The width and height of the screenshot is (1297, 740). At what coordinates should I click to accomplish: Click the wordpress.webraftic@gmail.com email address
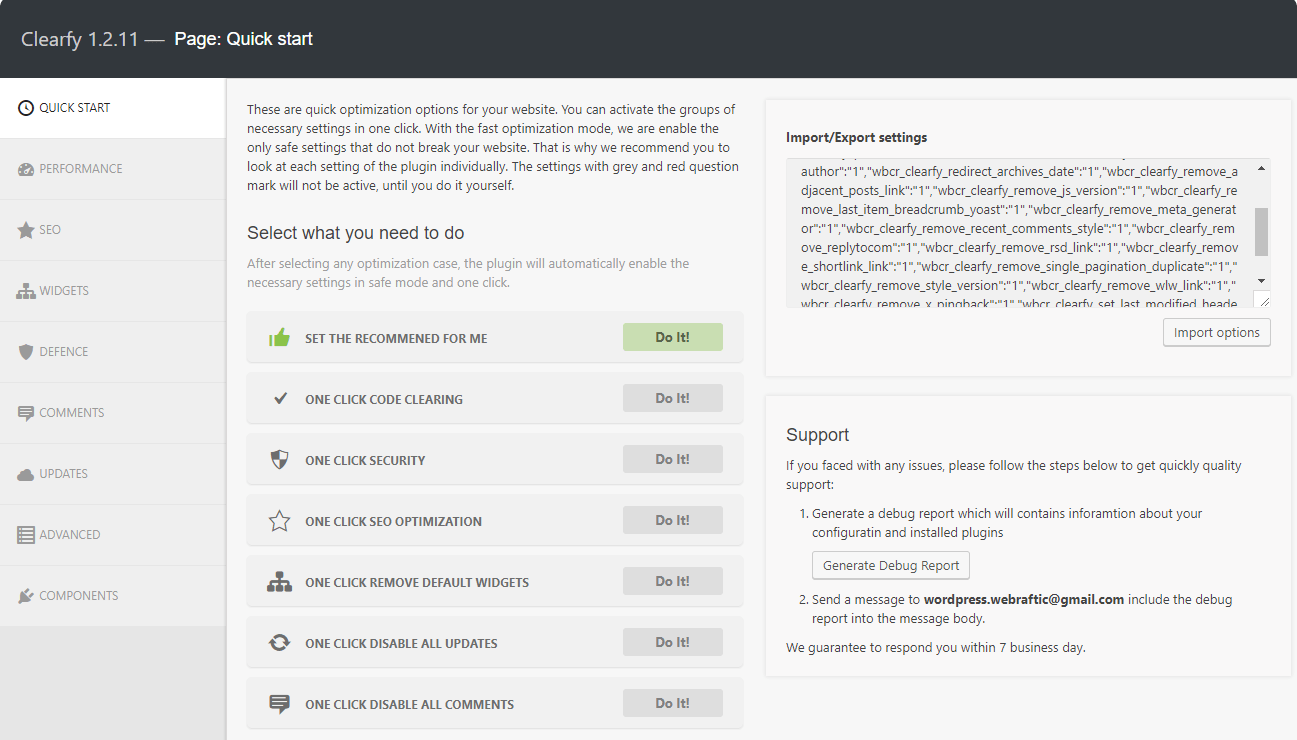[1024, 600]
